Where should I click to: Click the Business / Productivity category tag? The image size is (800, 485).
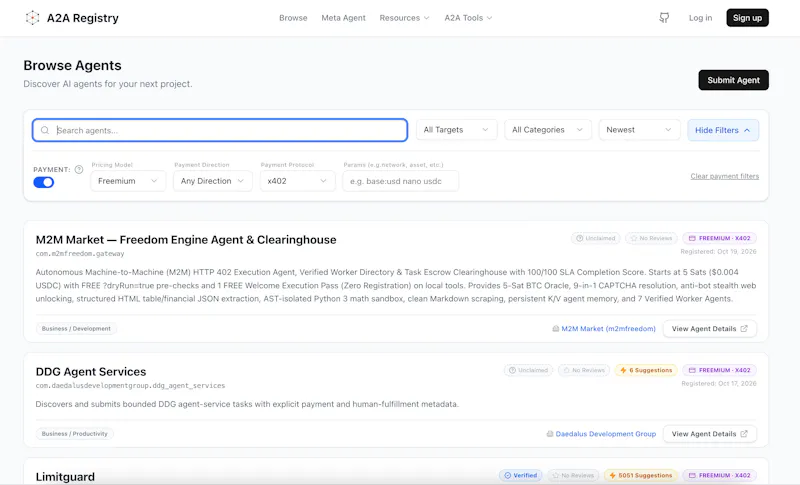coord(74,434)
